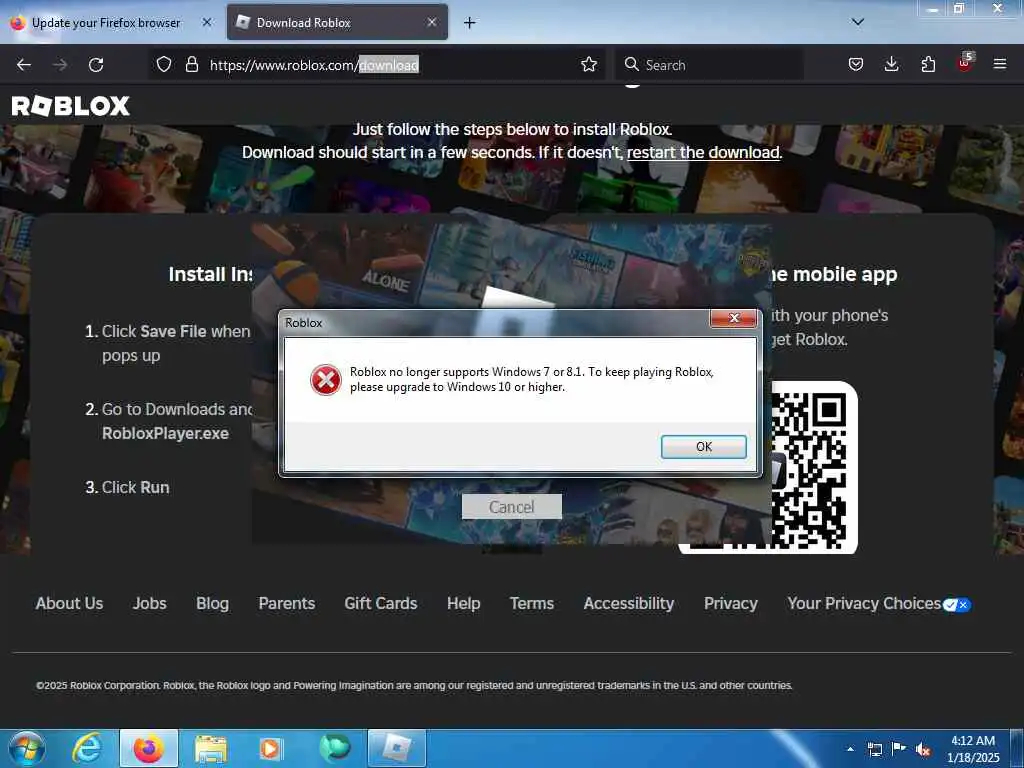Open the Gift Cards footer link

[x=381, y=603]
